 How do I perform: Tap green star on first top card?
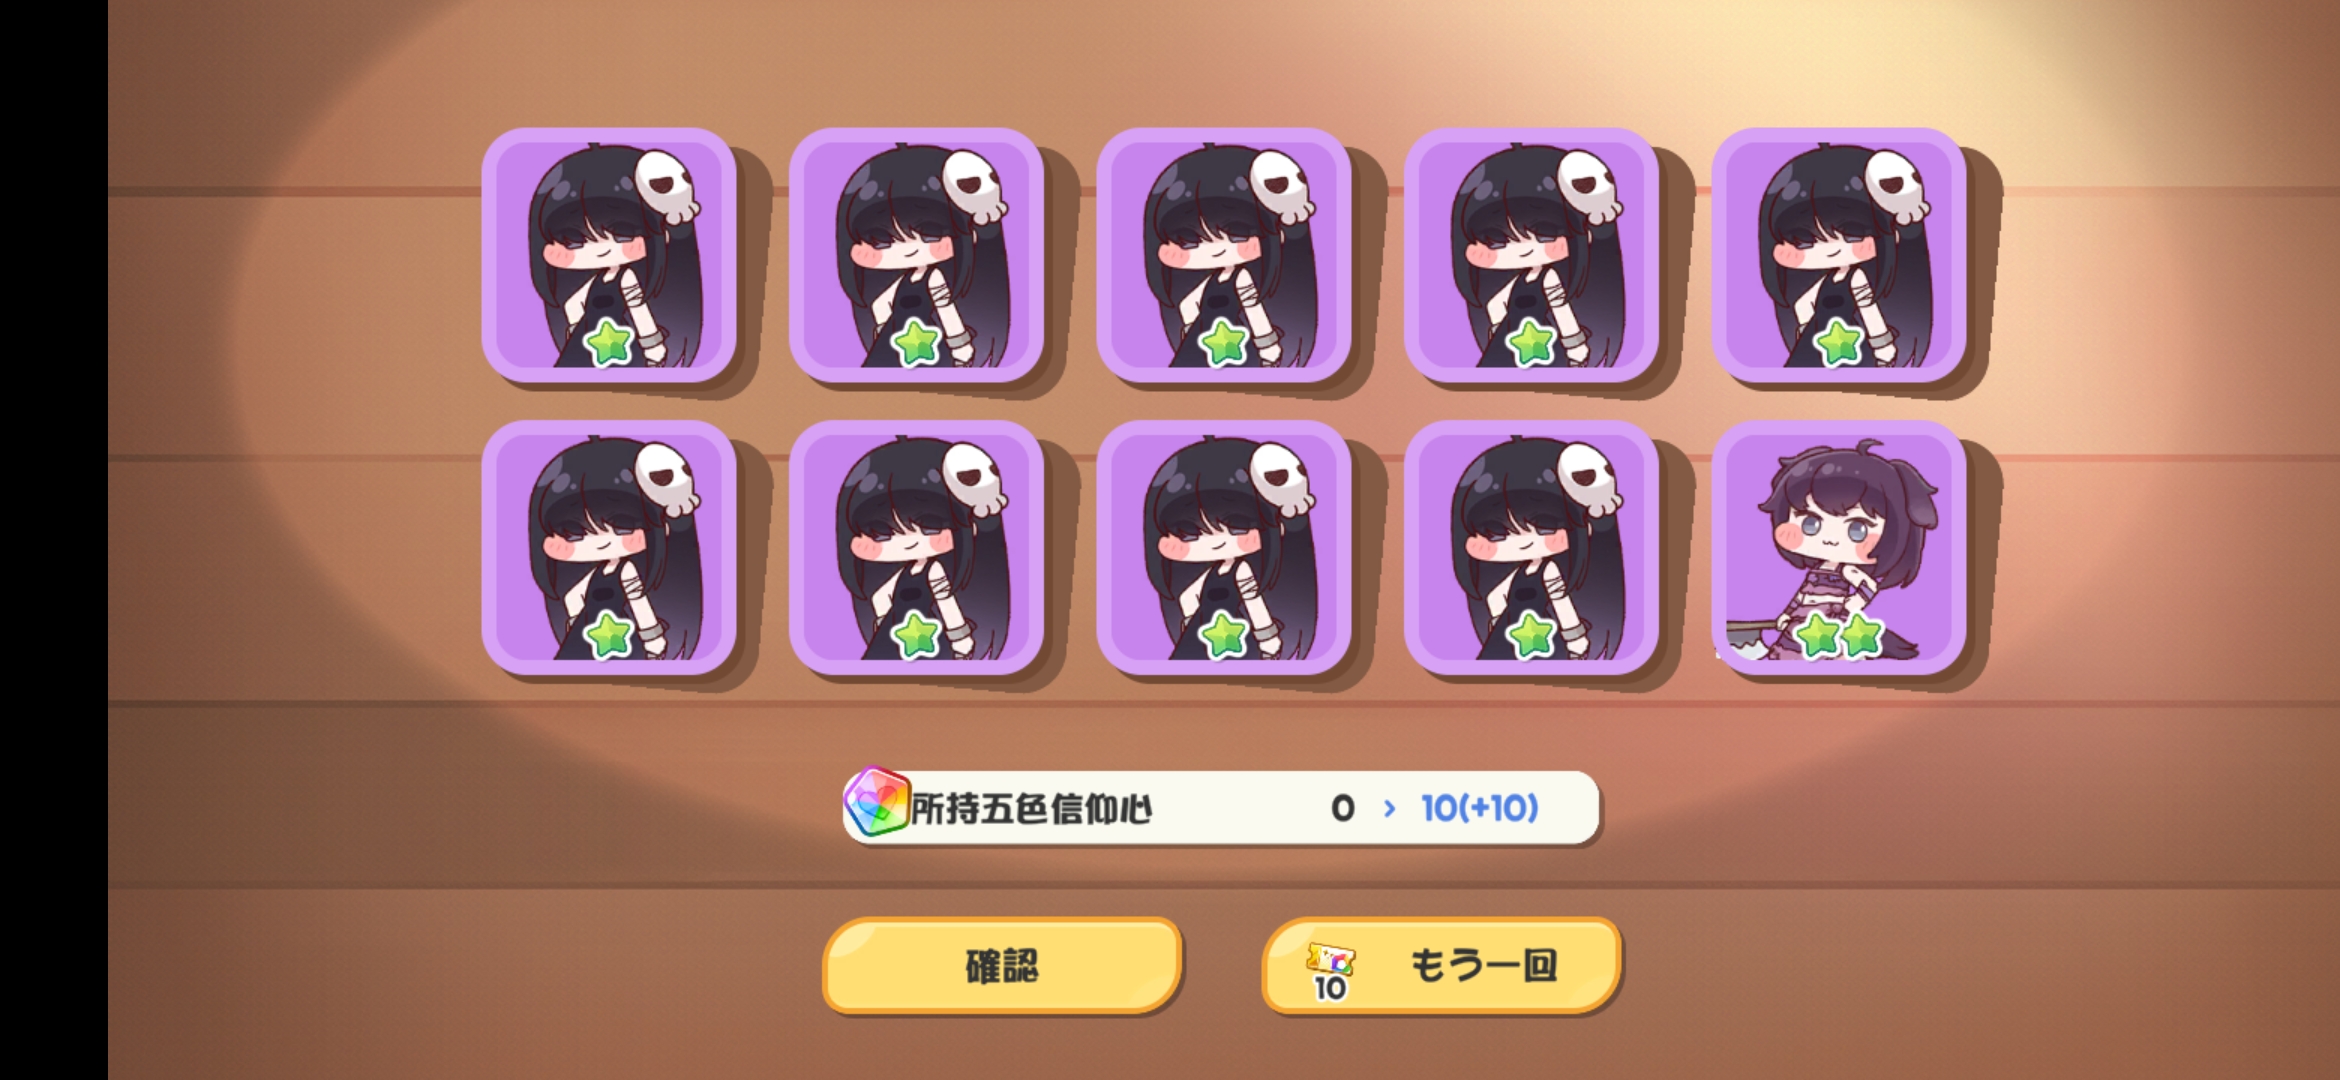609,344
